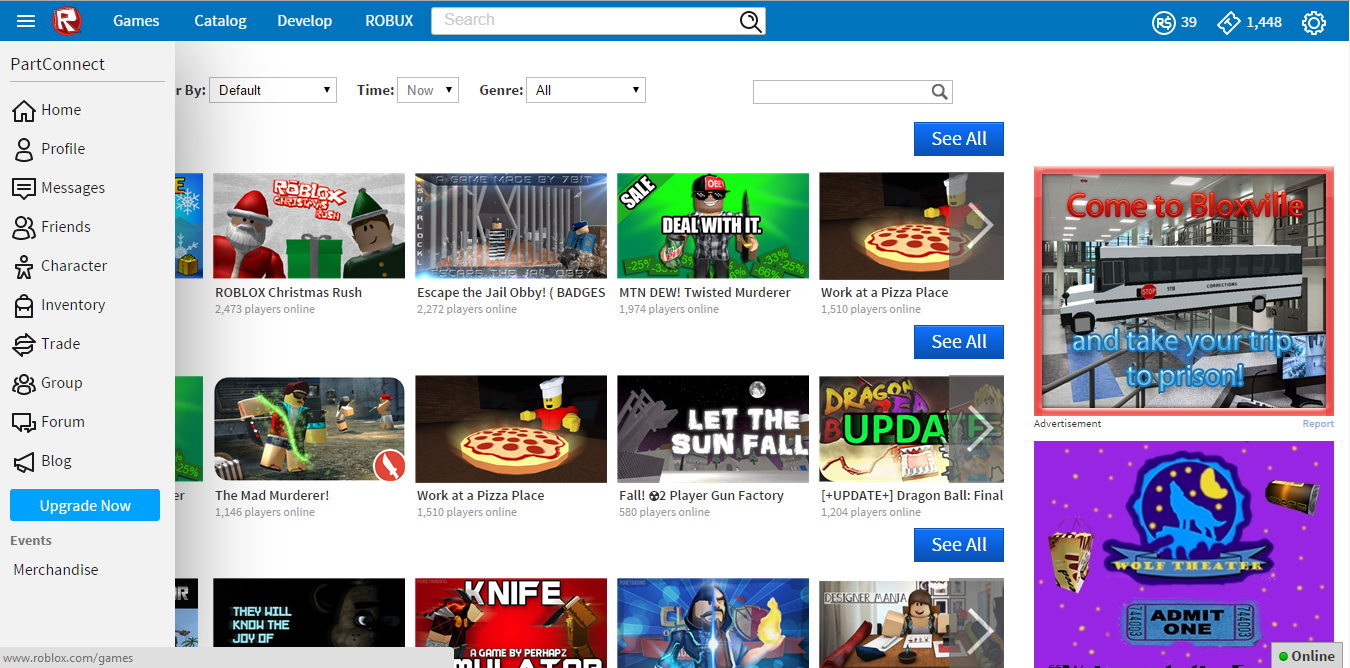Switch to the Catalog tab
The width and height of the screenshot is (1350, 668).
220,20
